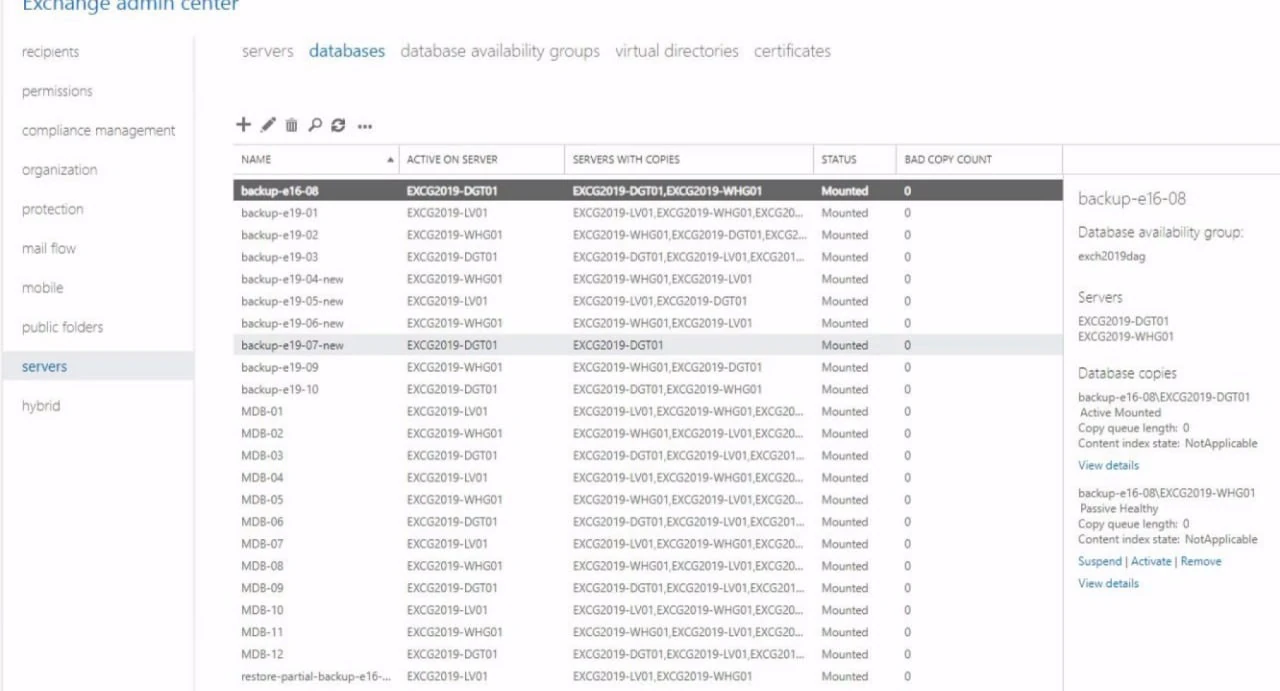Open compliance management section
Image resolution: width=1280 pixels, height=691 pixels.
[98, 131]
